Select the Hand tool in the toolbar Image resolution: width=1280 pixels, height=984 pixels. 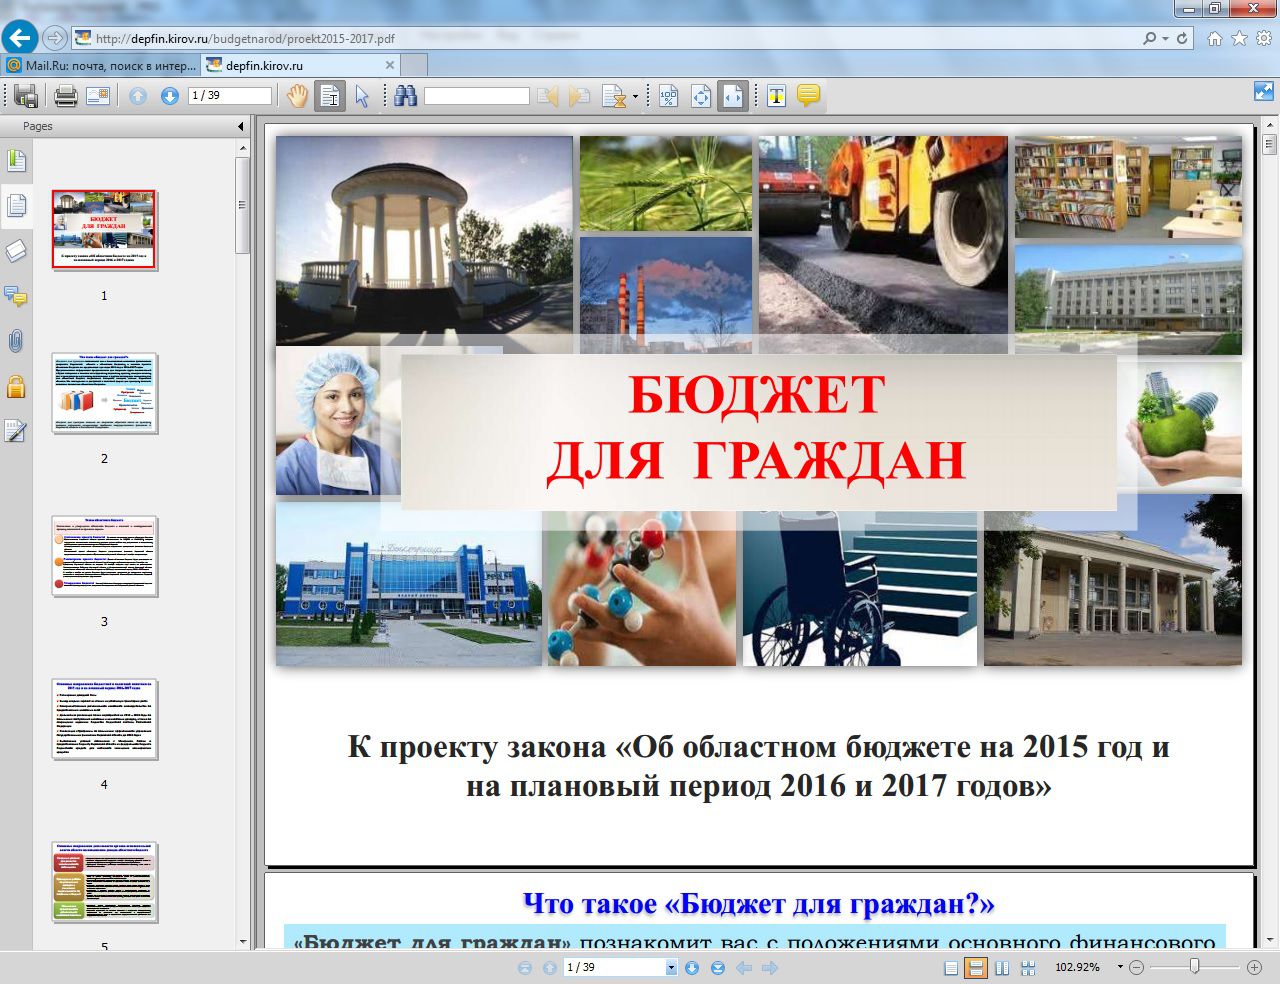click(x=297, y=95)
